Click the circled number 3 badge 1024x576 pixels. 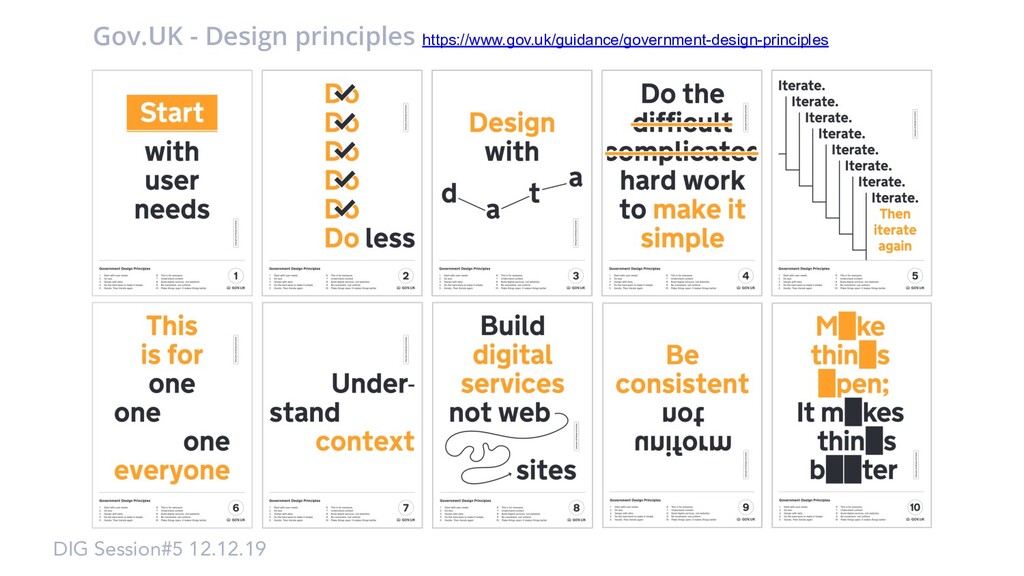pyautogui.click(x=575, y=276)
